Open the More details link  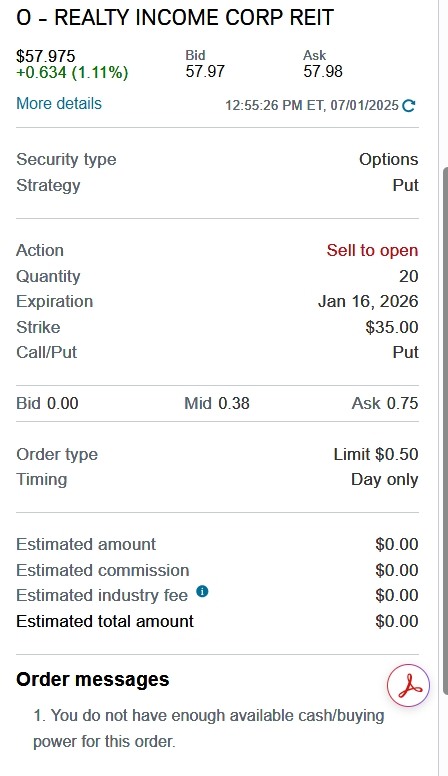coord(59,103)
